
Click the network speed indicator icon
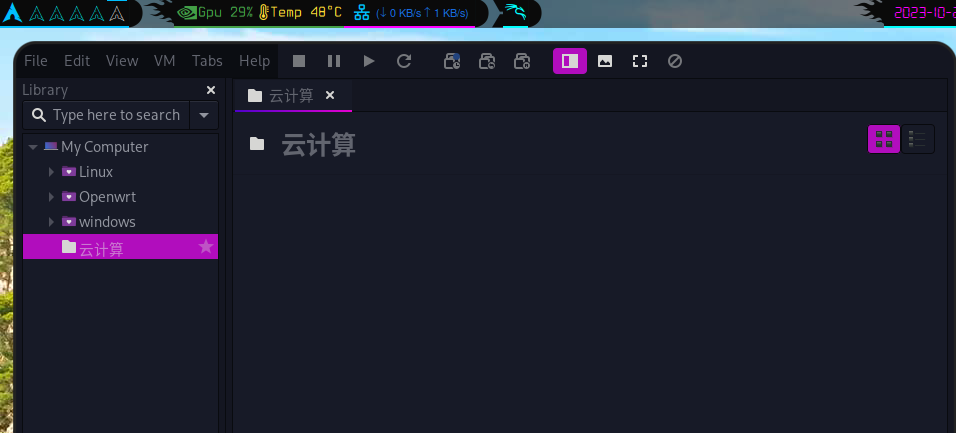pos(362,13)
